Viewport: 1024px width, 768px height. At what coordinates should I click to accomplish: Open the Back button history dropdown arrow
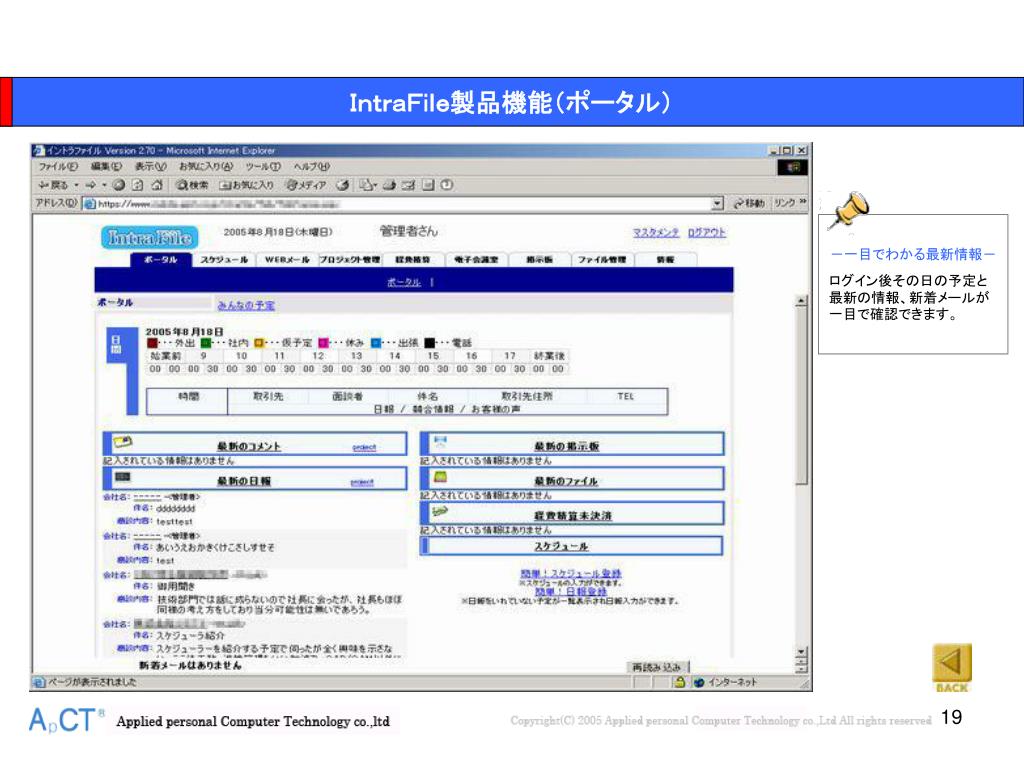[x=77, y=185]
